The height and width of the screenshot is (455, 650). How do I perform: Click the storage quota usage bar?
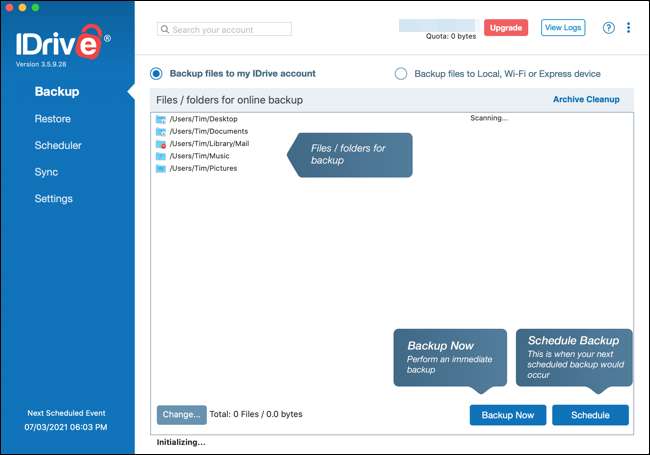(437, 26)
